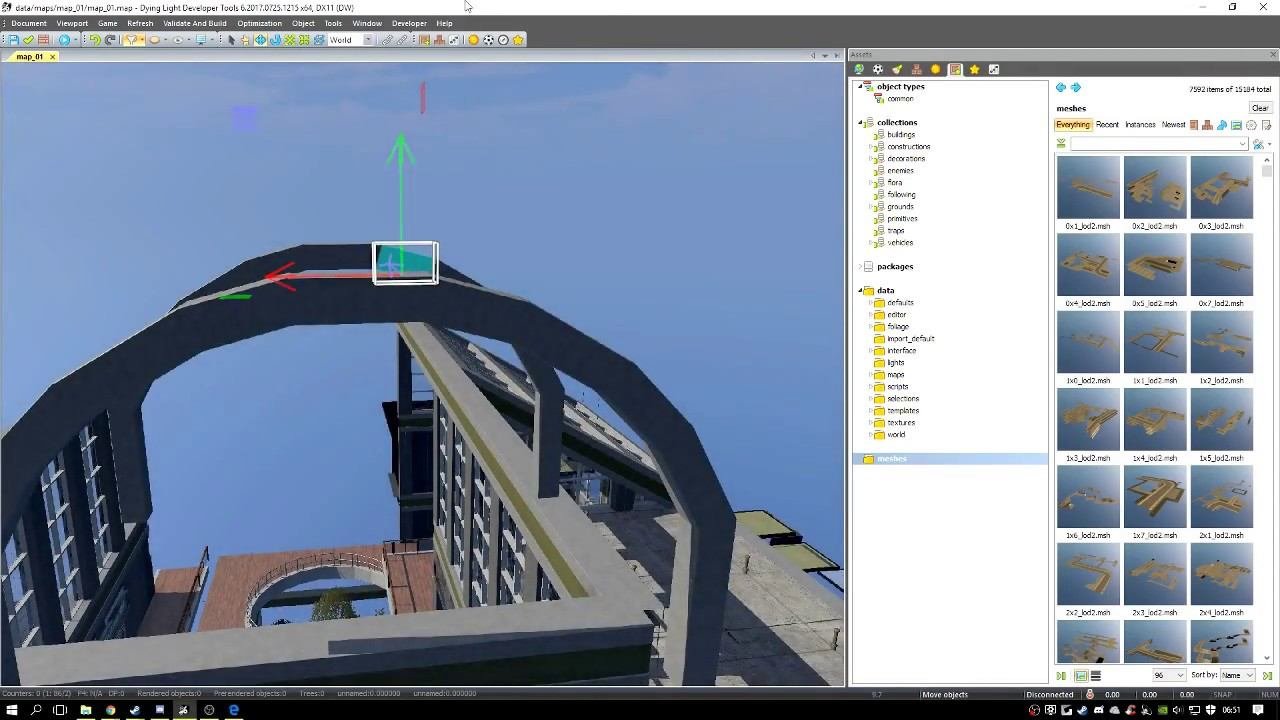The height and width of the screenshot is (720, 1280).
Task: Click the blue back arrow in asset browser
Action: click(x=1061, y=88)
